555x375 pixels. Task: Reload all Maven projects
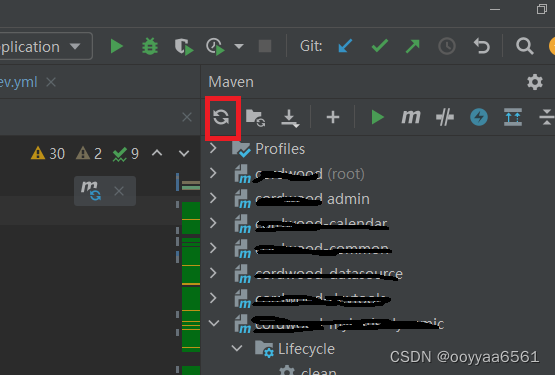[222, 117]
